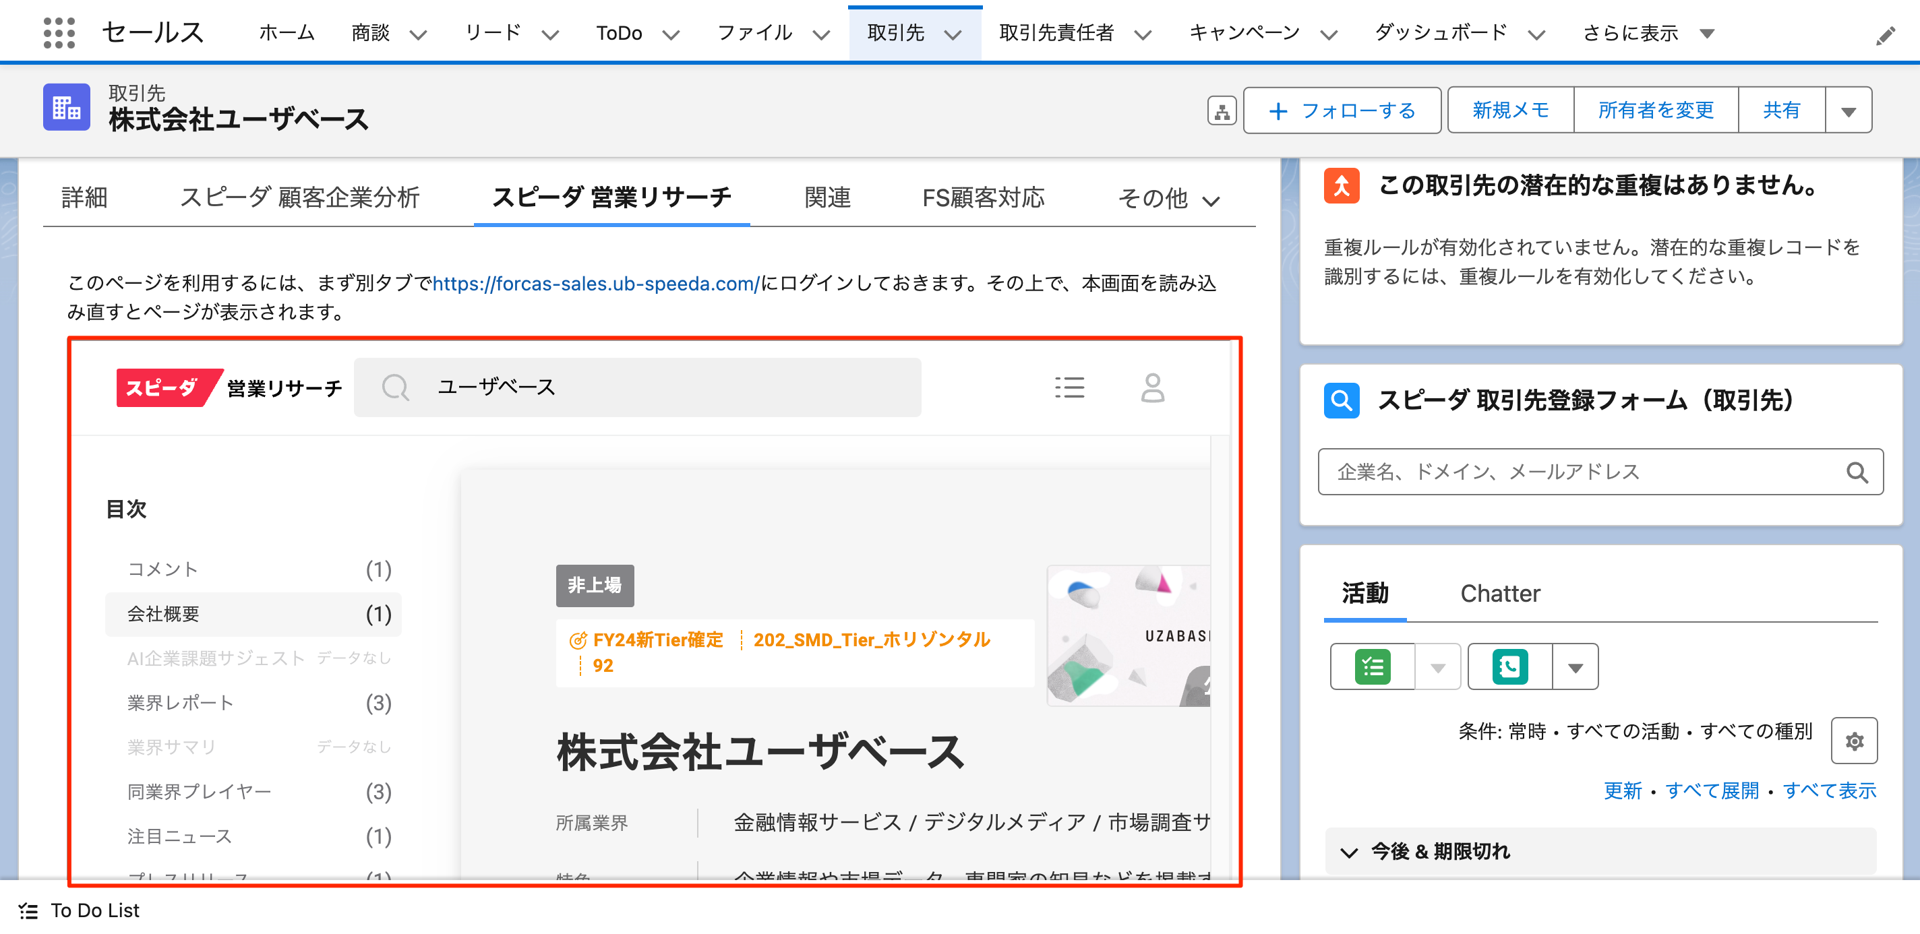Click the フォローする button

[x=1342, y=110]
